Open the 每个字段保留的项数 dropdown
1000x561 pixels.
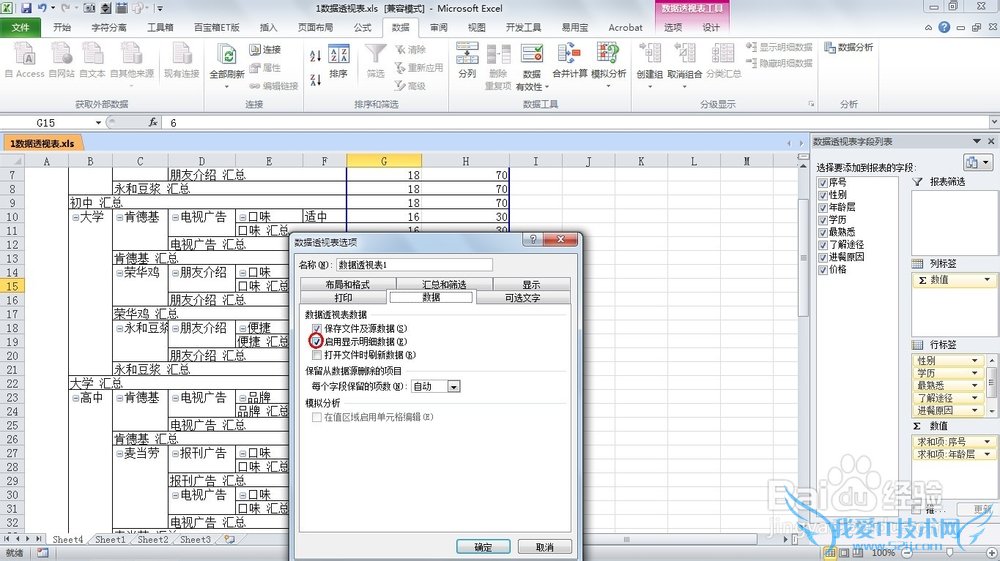point(454,386)
